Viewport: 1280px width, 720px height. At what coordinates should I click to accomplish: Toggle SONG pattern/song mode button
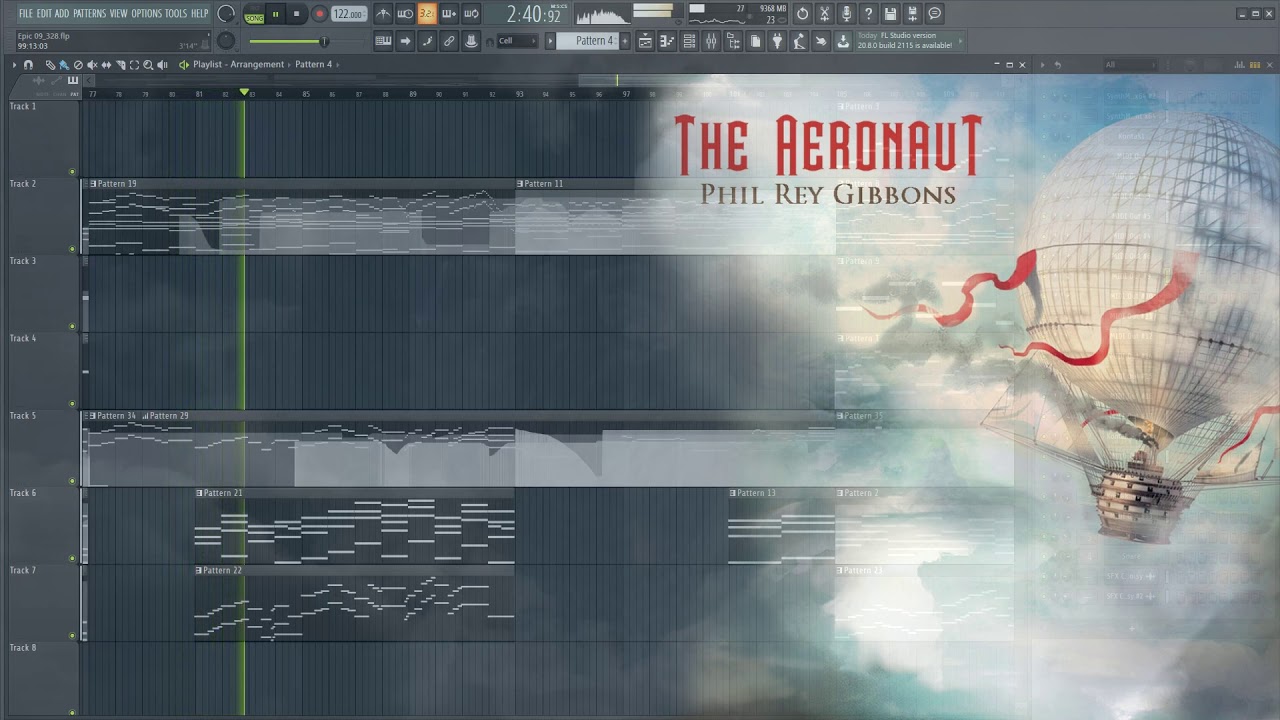click(254, 18)
